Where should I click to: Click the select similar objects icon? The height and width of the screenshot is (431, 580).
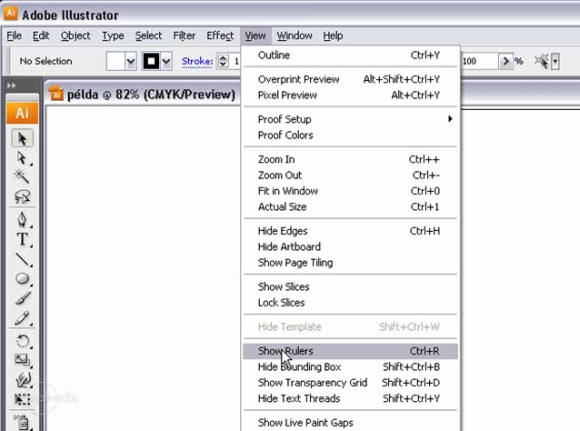542,61
